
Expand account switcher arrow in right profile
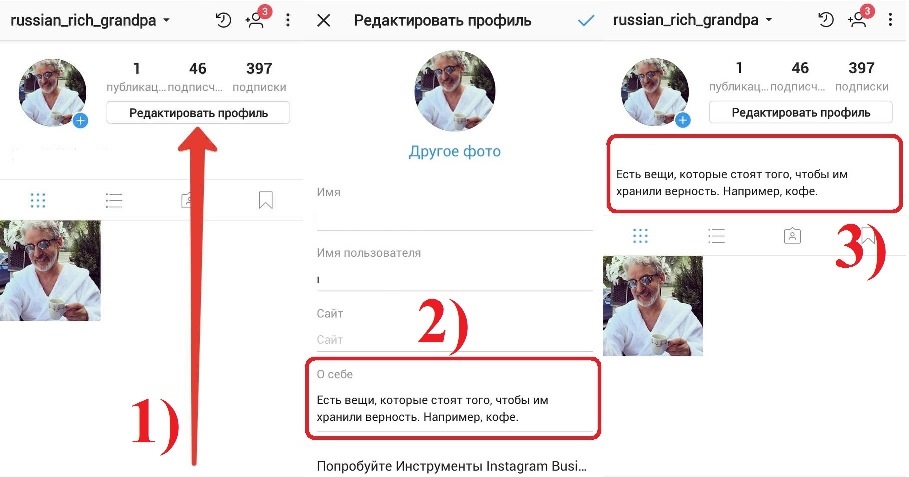click(x=769, y=20)
